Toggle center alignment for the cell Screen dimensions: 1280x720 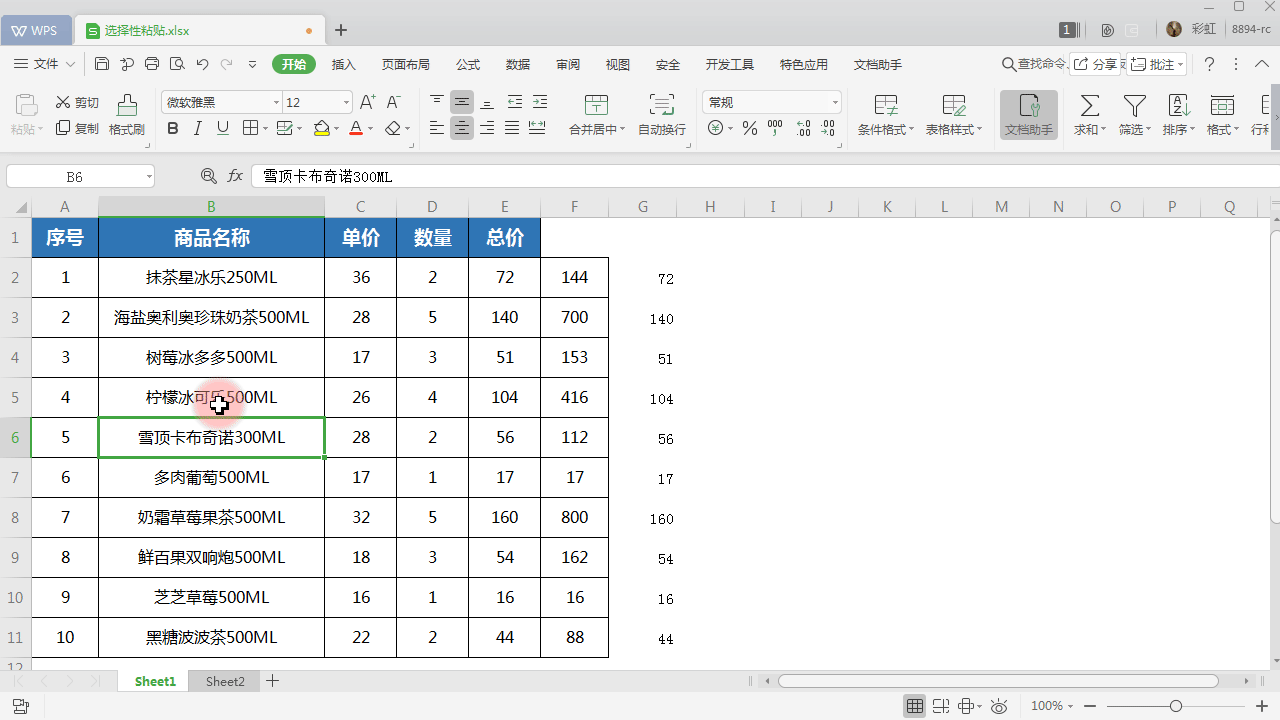click(462, 128)
